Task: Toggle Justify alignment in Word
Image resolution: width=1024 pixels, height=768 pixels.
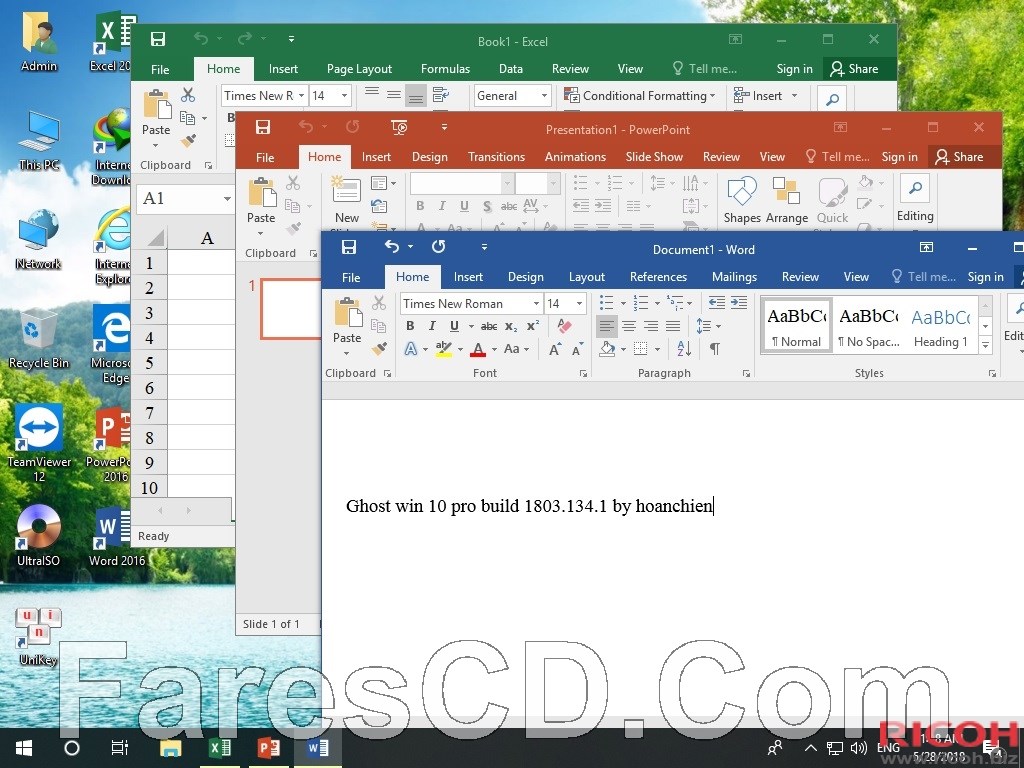Action: (x=673, y=325)
